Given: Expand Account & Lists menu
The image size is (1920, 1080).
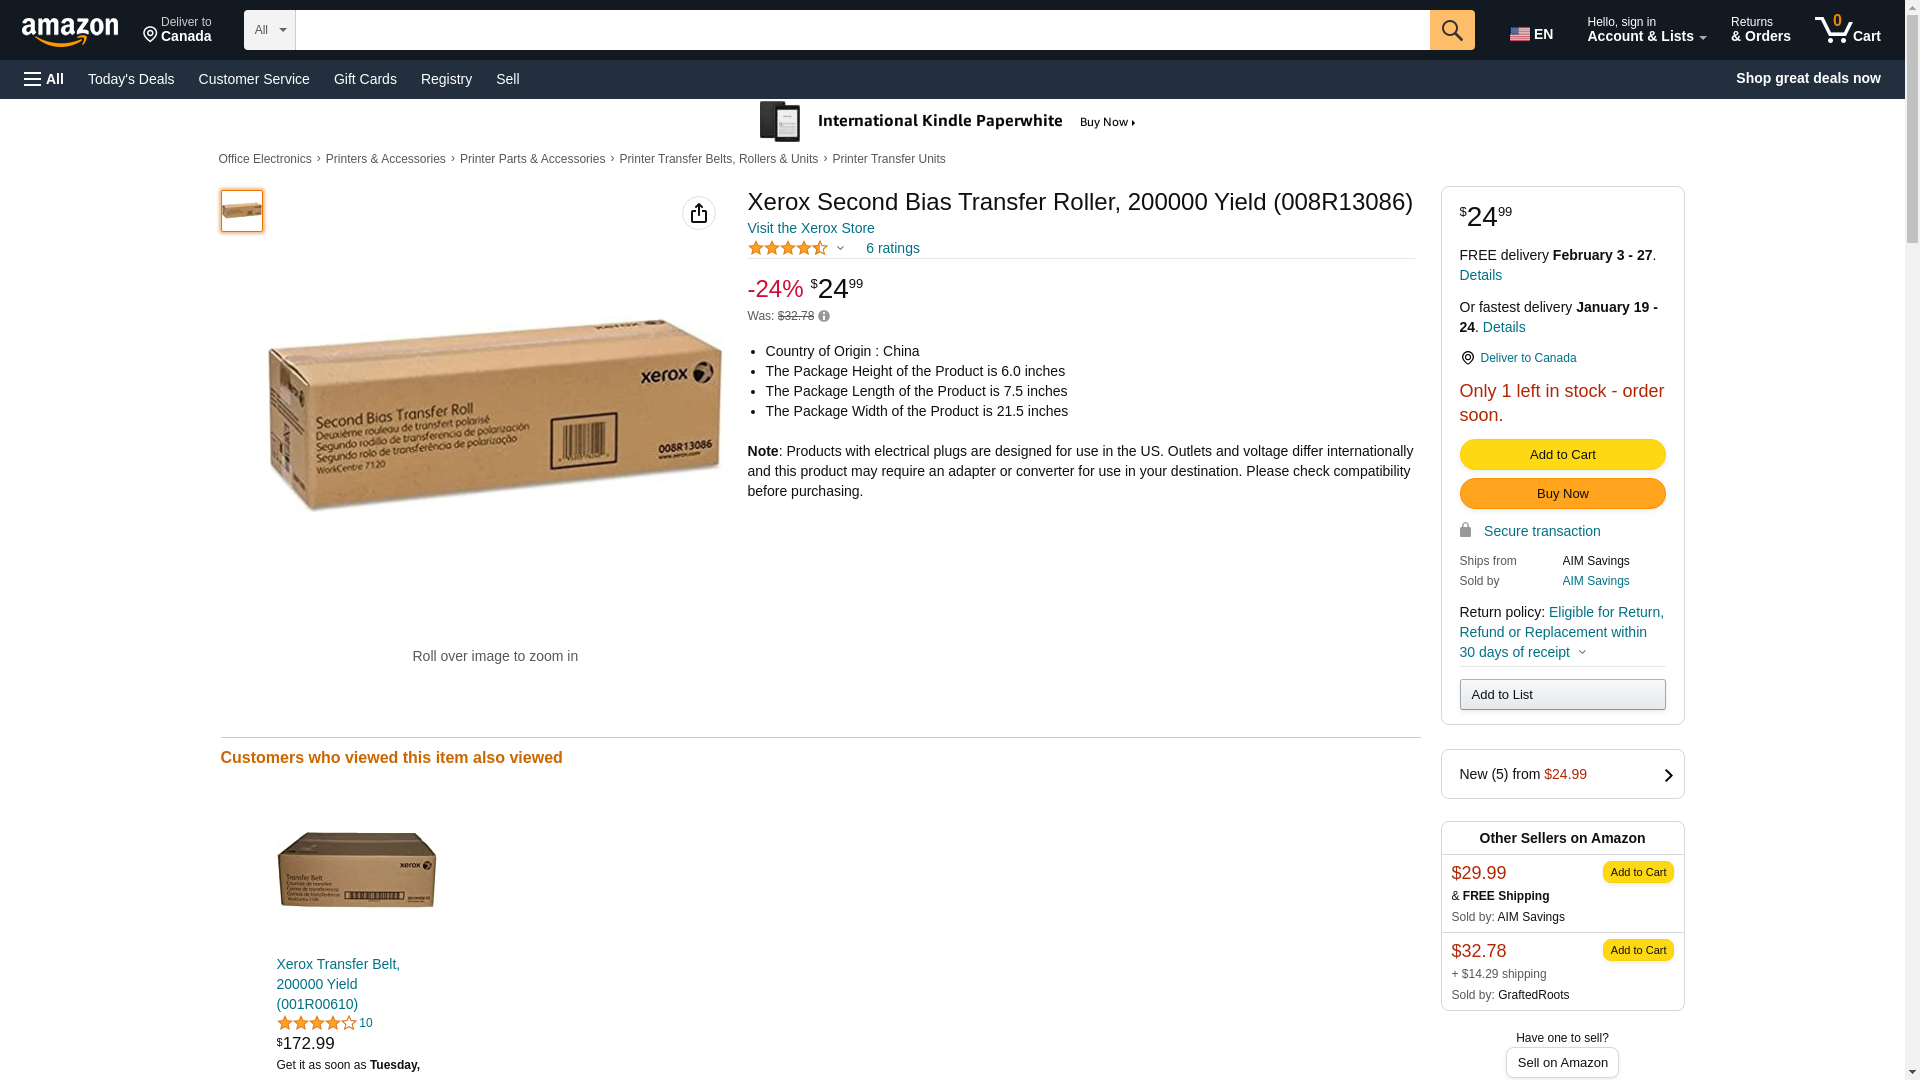Looking at the screenshot, I should pos(1646,30).
